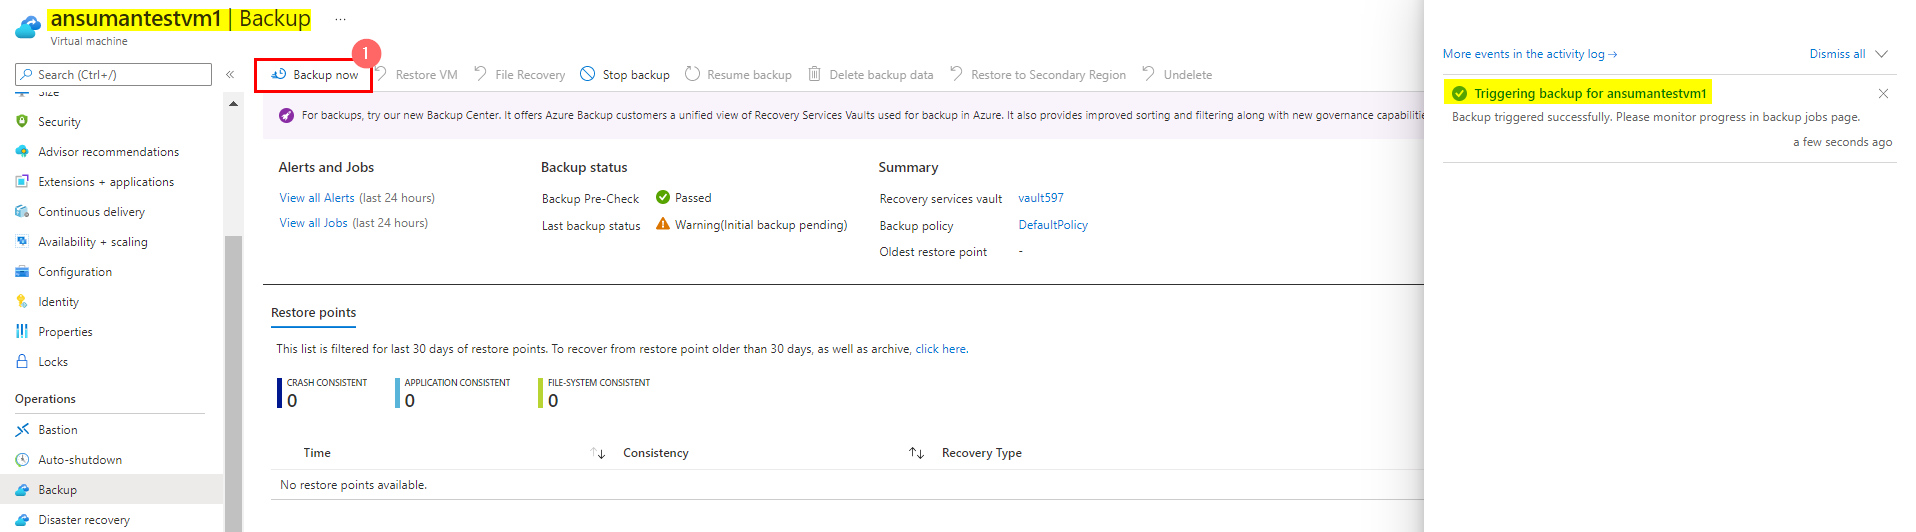The width and height of the screenshot is (1916, 532).
Task: Click the Identity key icon
Action: point(22,301)
